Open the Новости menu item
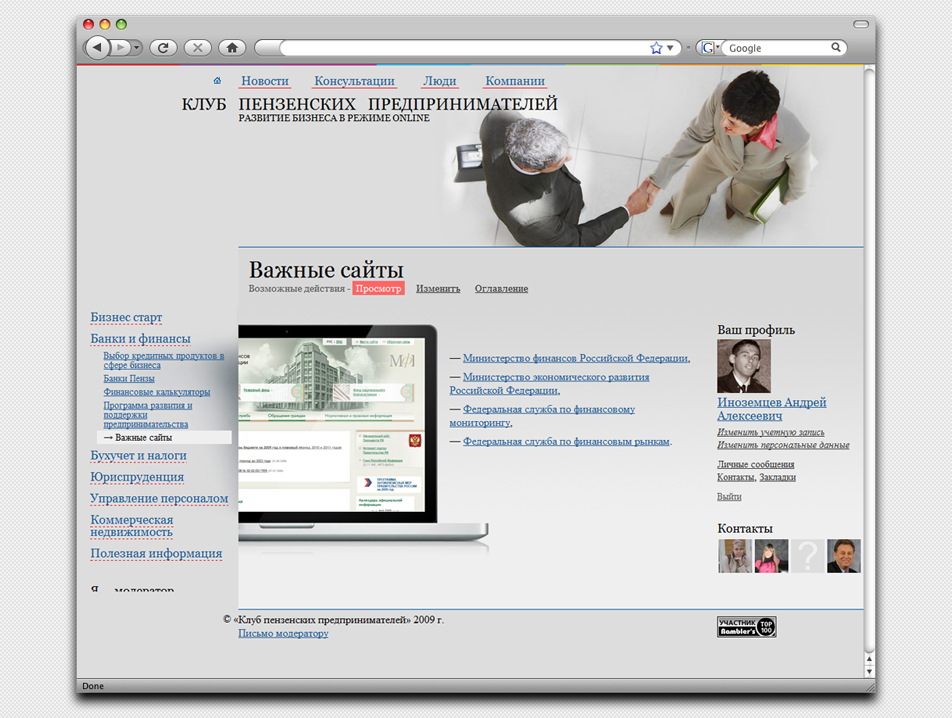 pos(265,81)
